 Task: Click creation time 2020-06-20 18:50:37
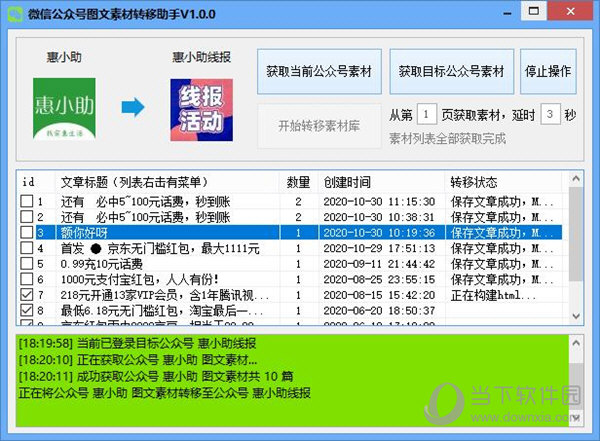pyautogui.click(x=379, y=311)
